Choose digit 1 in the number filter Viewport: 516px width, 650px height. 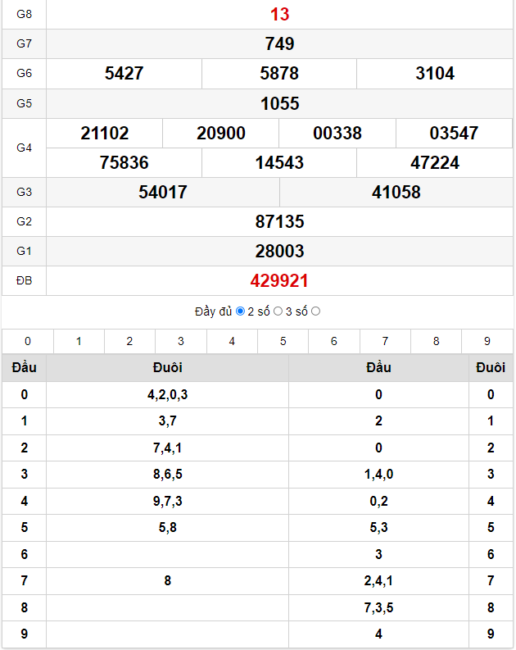click(x=79, y=341)
